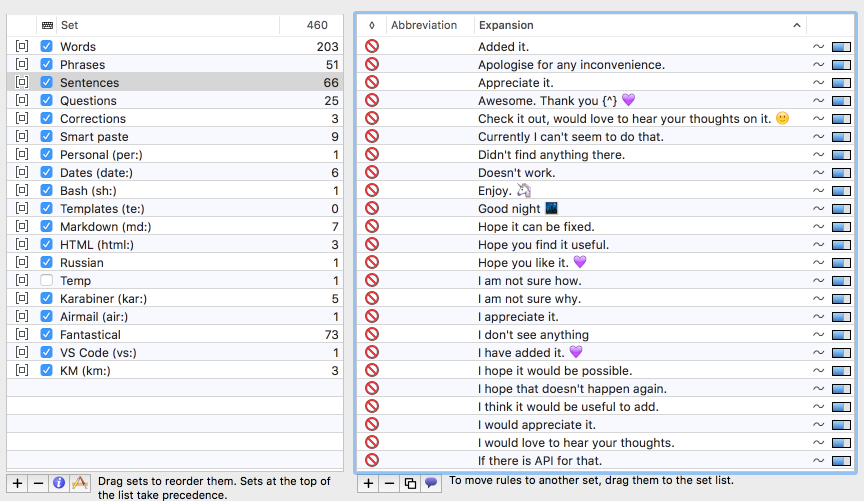Uncheck the Fantastical set checkbox
864x501 pixels.
click(x=46, y=335)
